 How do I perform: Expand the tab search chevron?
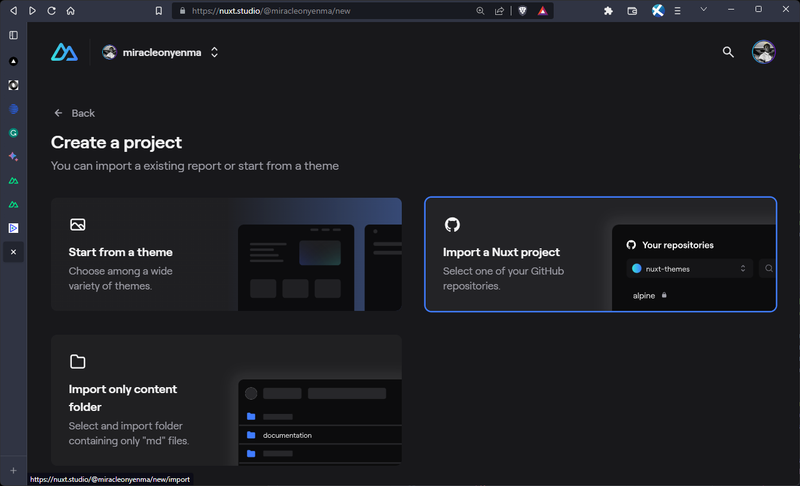pyautogui.click(x=704, y=9)
